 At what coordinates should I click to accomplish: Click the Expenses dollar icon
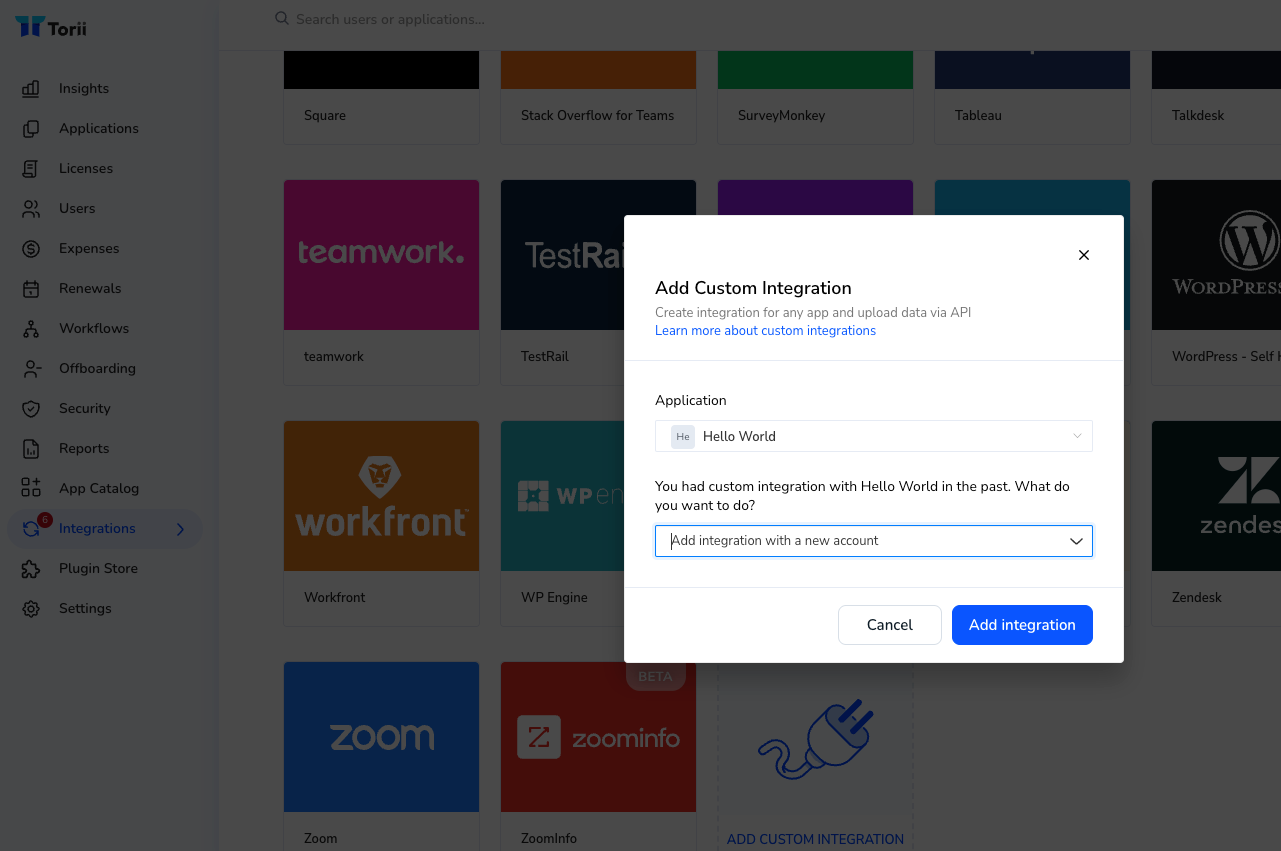(x=31, y=248)
